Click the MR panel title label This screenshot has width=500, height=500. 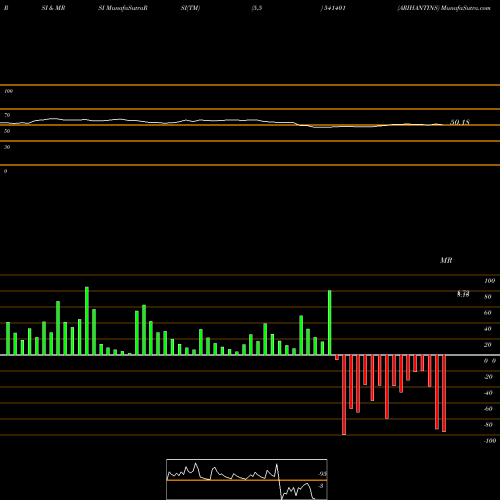[446, 260]
